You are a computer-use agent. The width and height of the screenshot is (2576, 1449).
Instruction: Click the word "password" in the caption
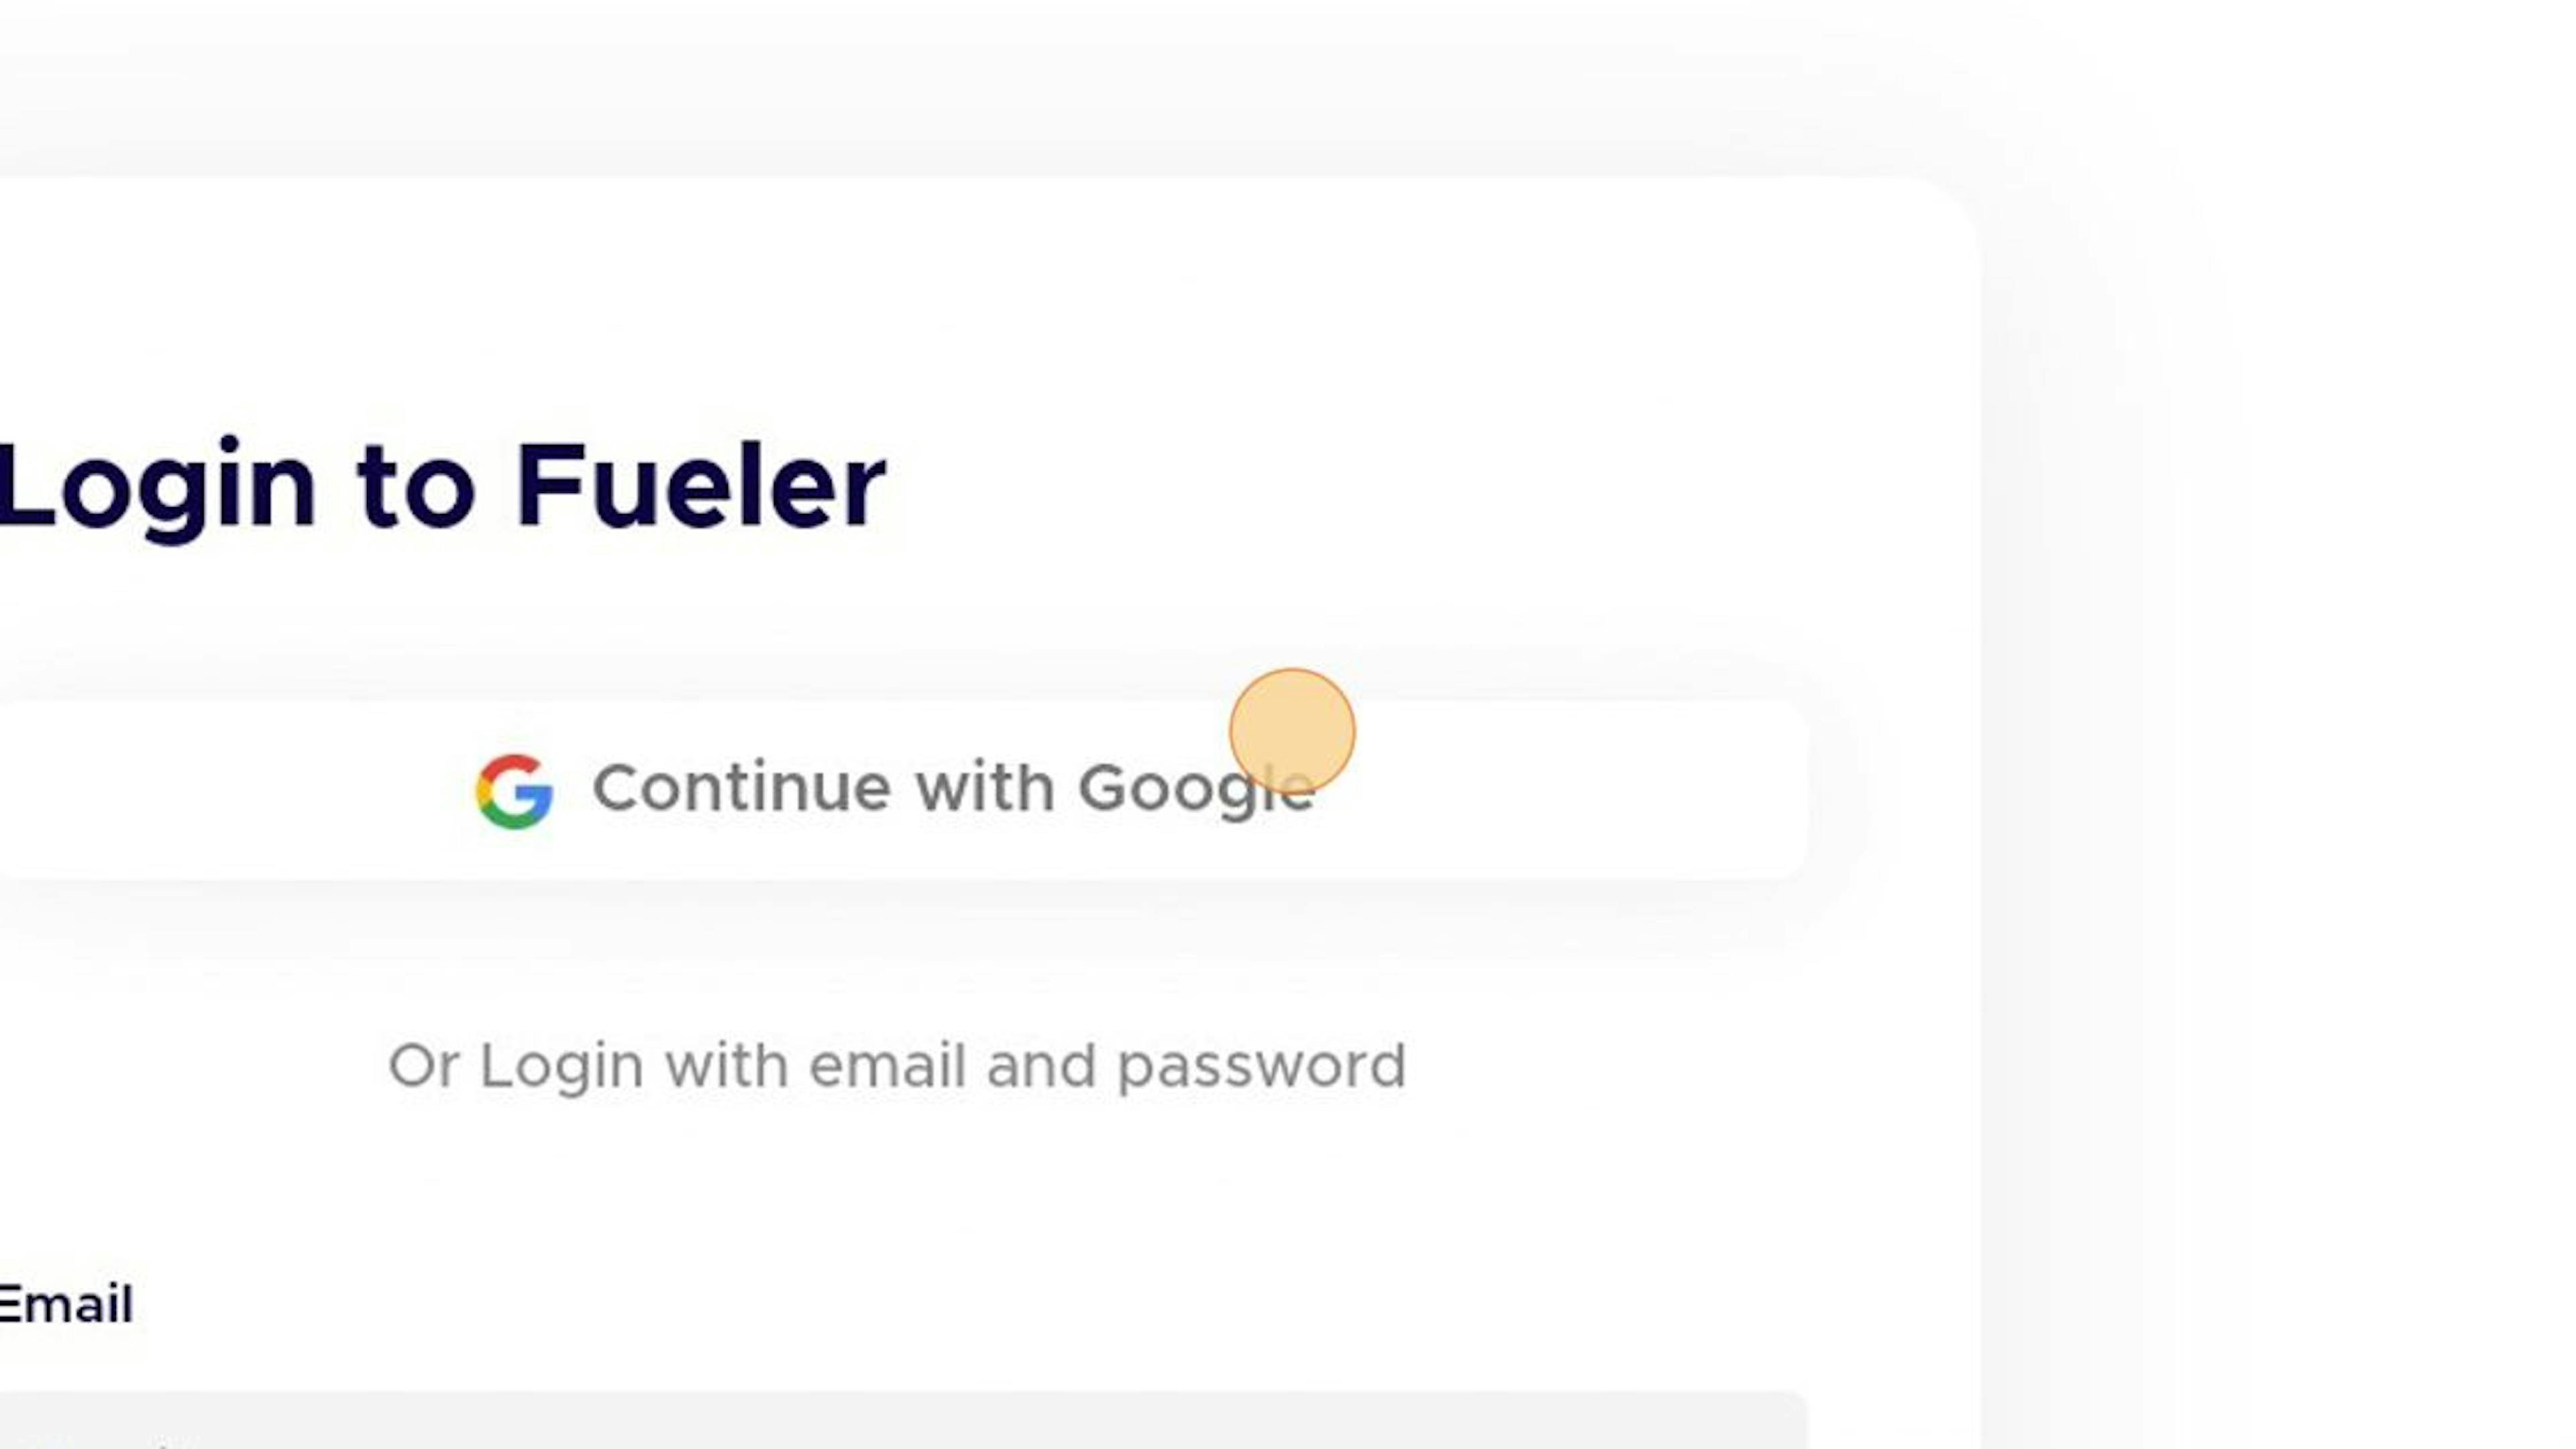click(x=1262, y=1068)
